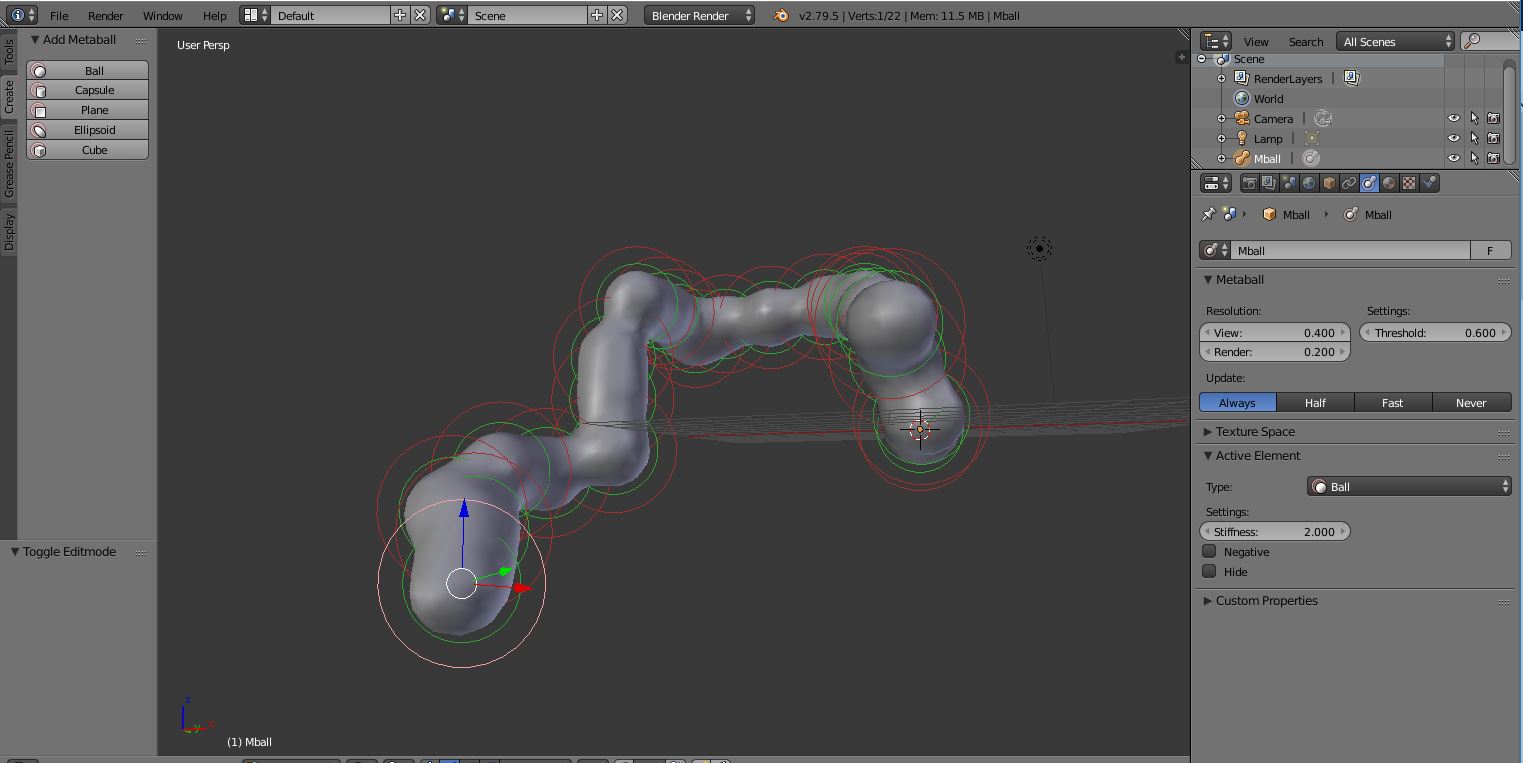1523x763 pixels.
Task: Toggle viewport visibility eye for Camera
Action: (1454, 118)
